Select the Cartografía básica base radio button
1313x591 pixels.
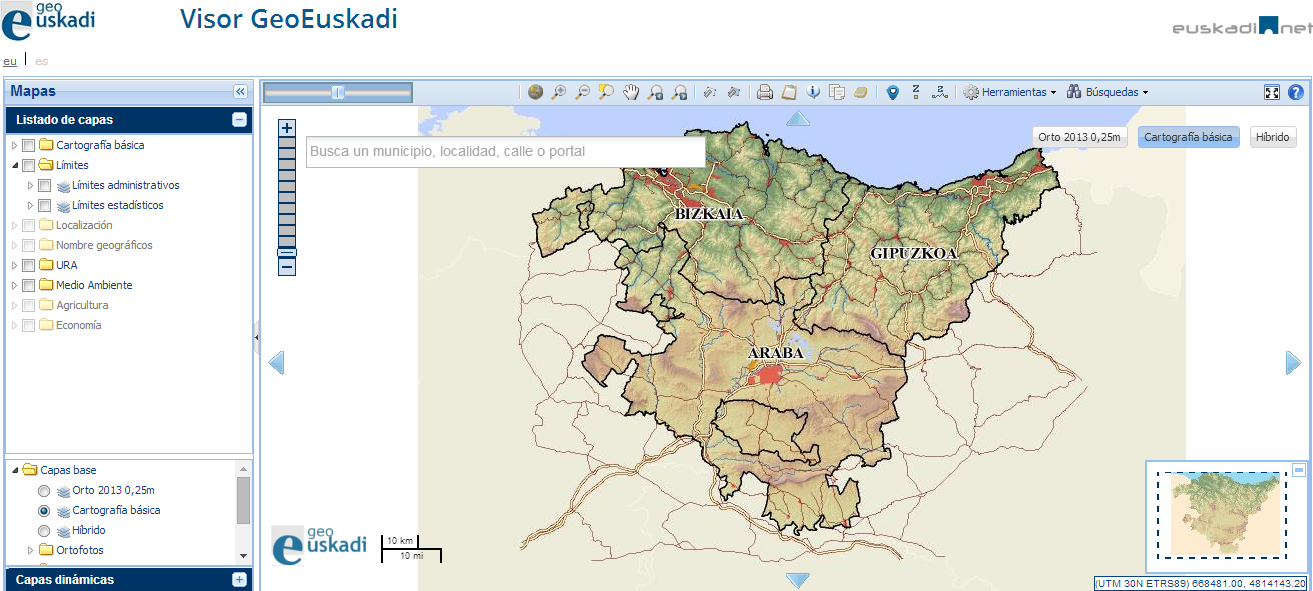[43, 511]
